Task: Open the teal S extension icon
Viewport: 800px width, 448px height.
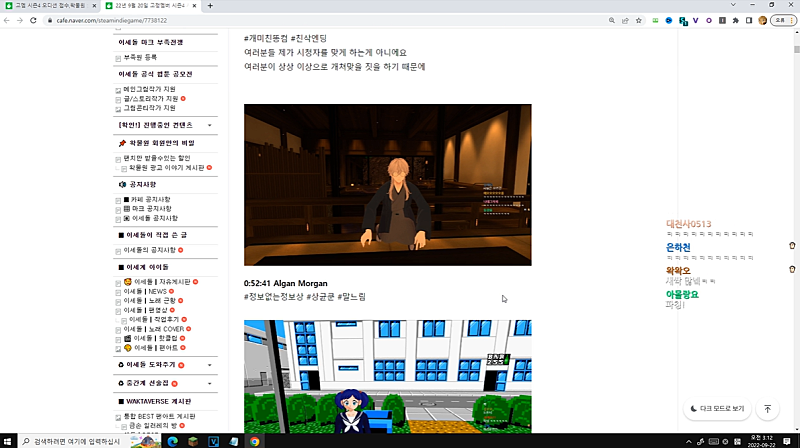Action: pos(683,21)
